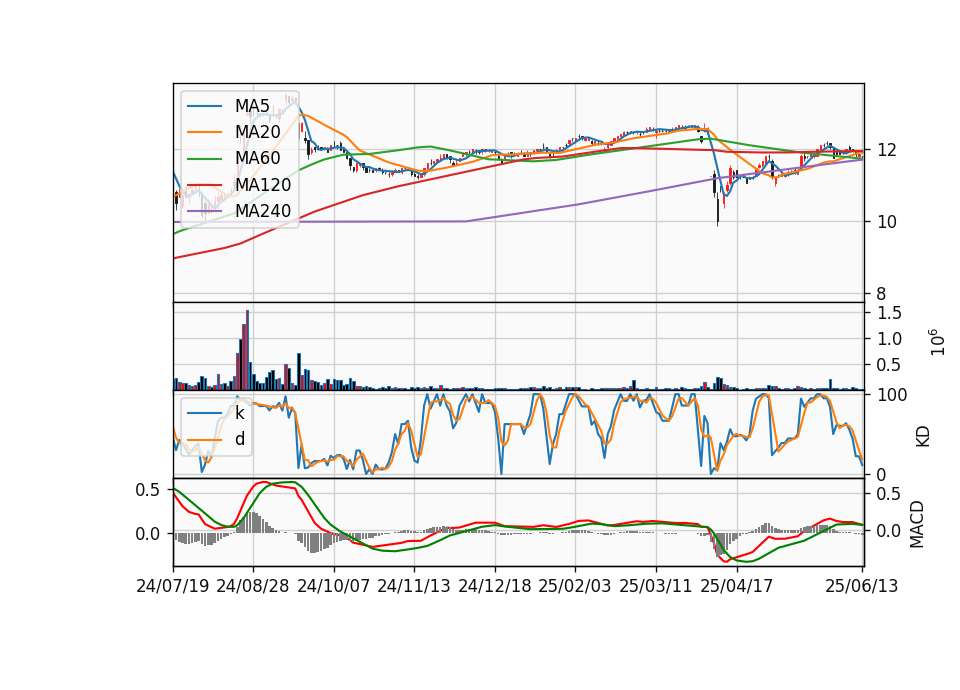
Task: Click the red MA120 legend line sample
Action: pos(204,185)
